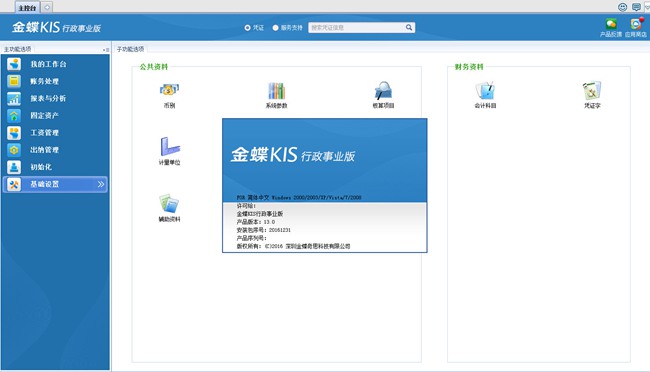This screenshot has height=372, width=650.
Task: Select the 凭证 radio button
Action: click(x=247, y=28)
